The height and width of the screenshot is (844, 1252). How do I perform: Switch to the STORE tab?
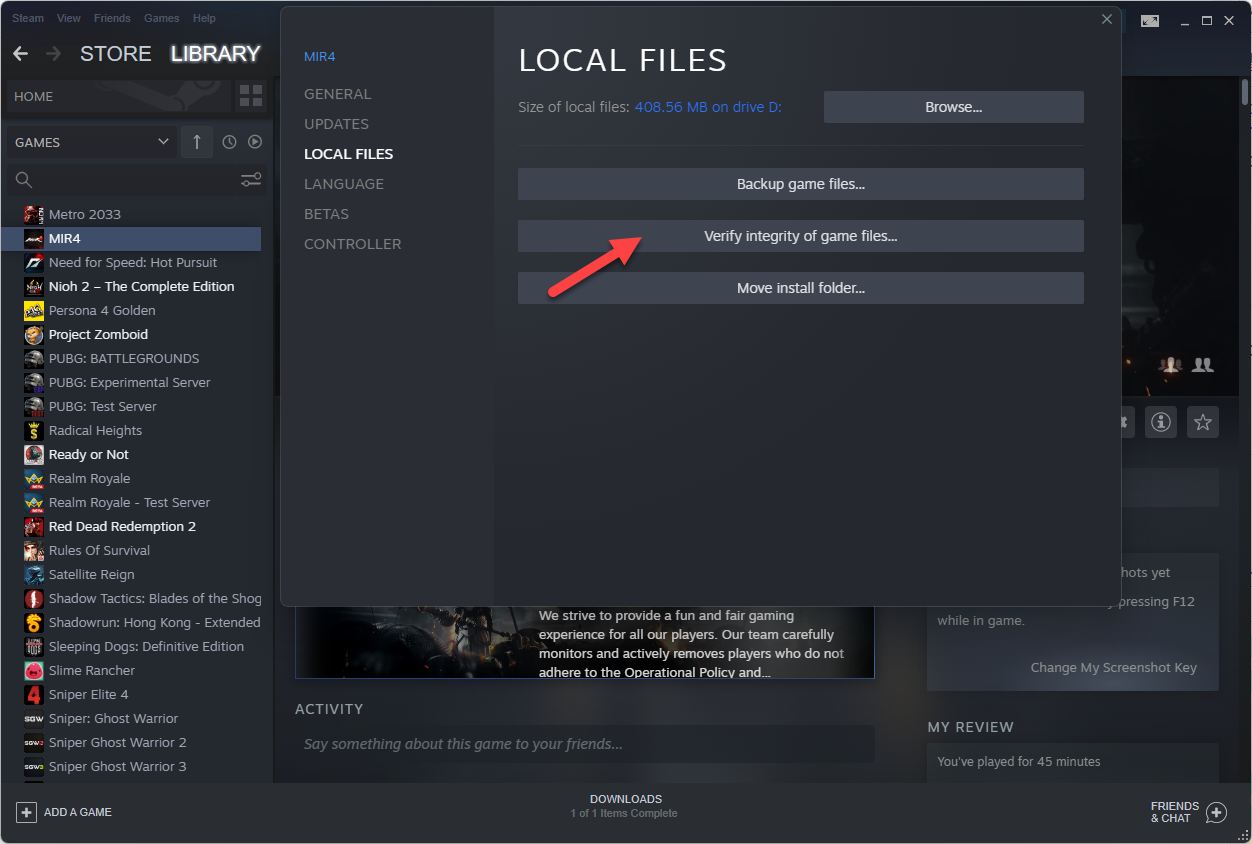tap(116, 54)
